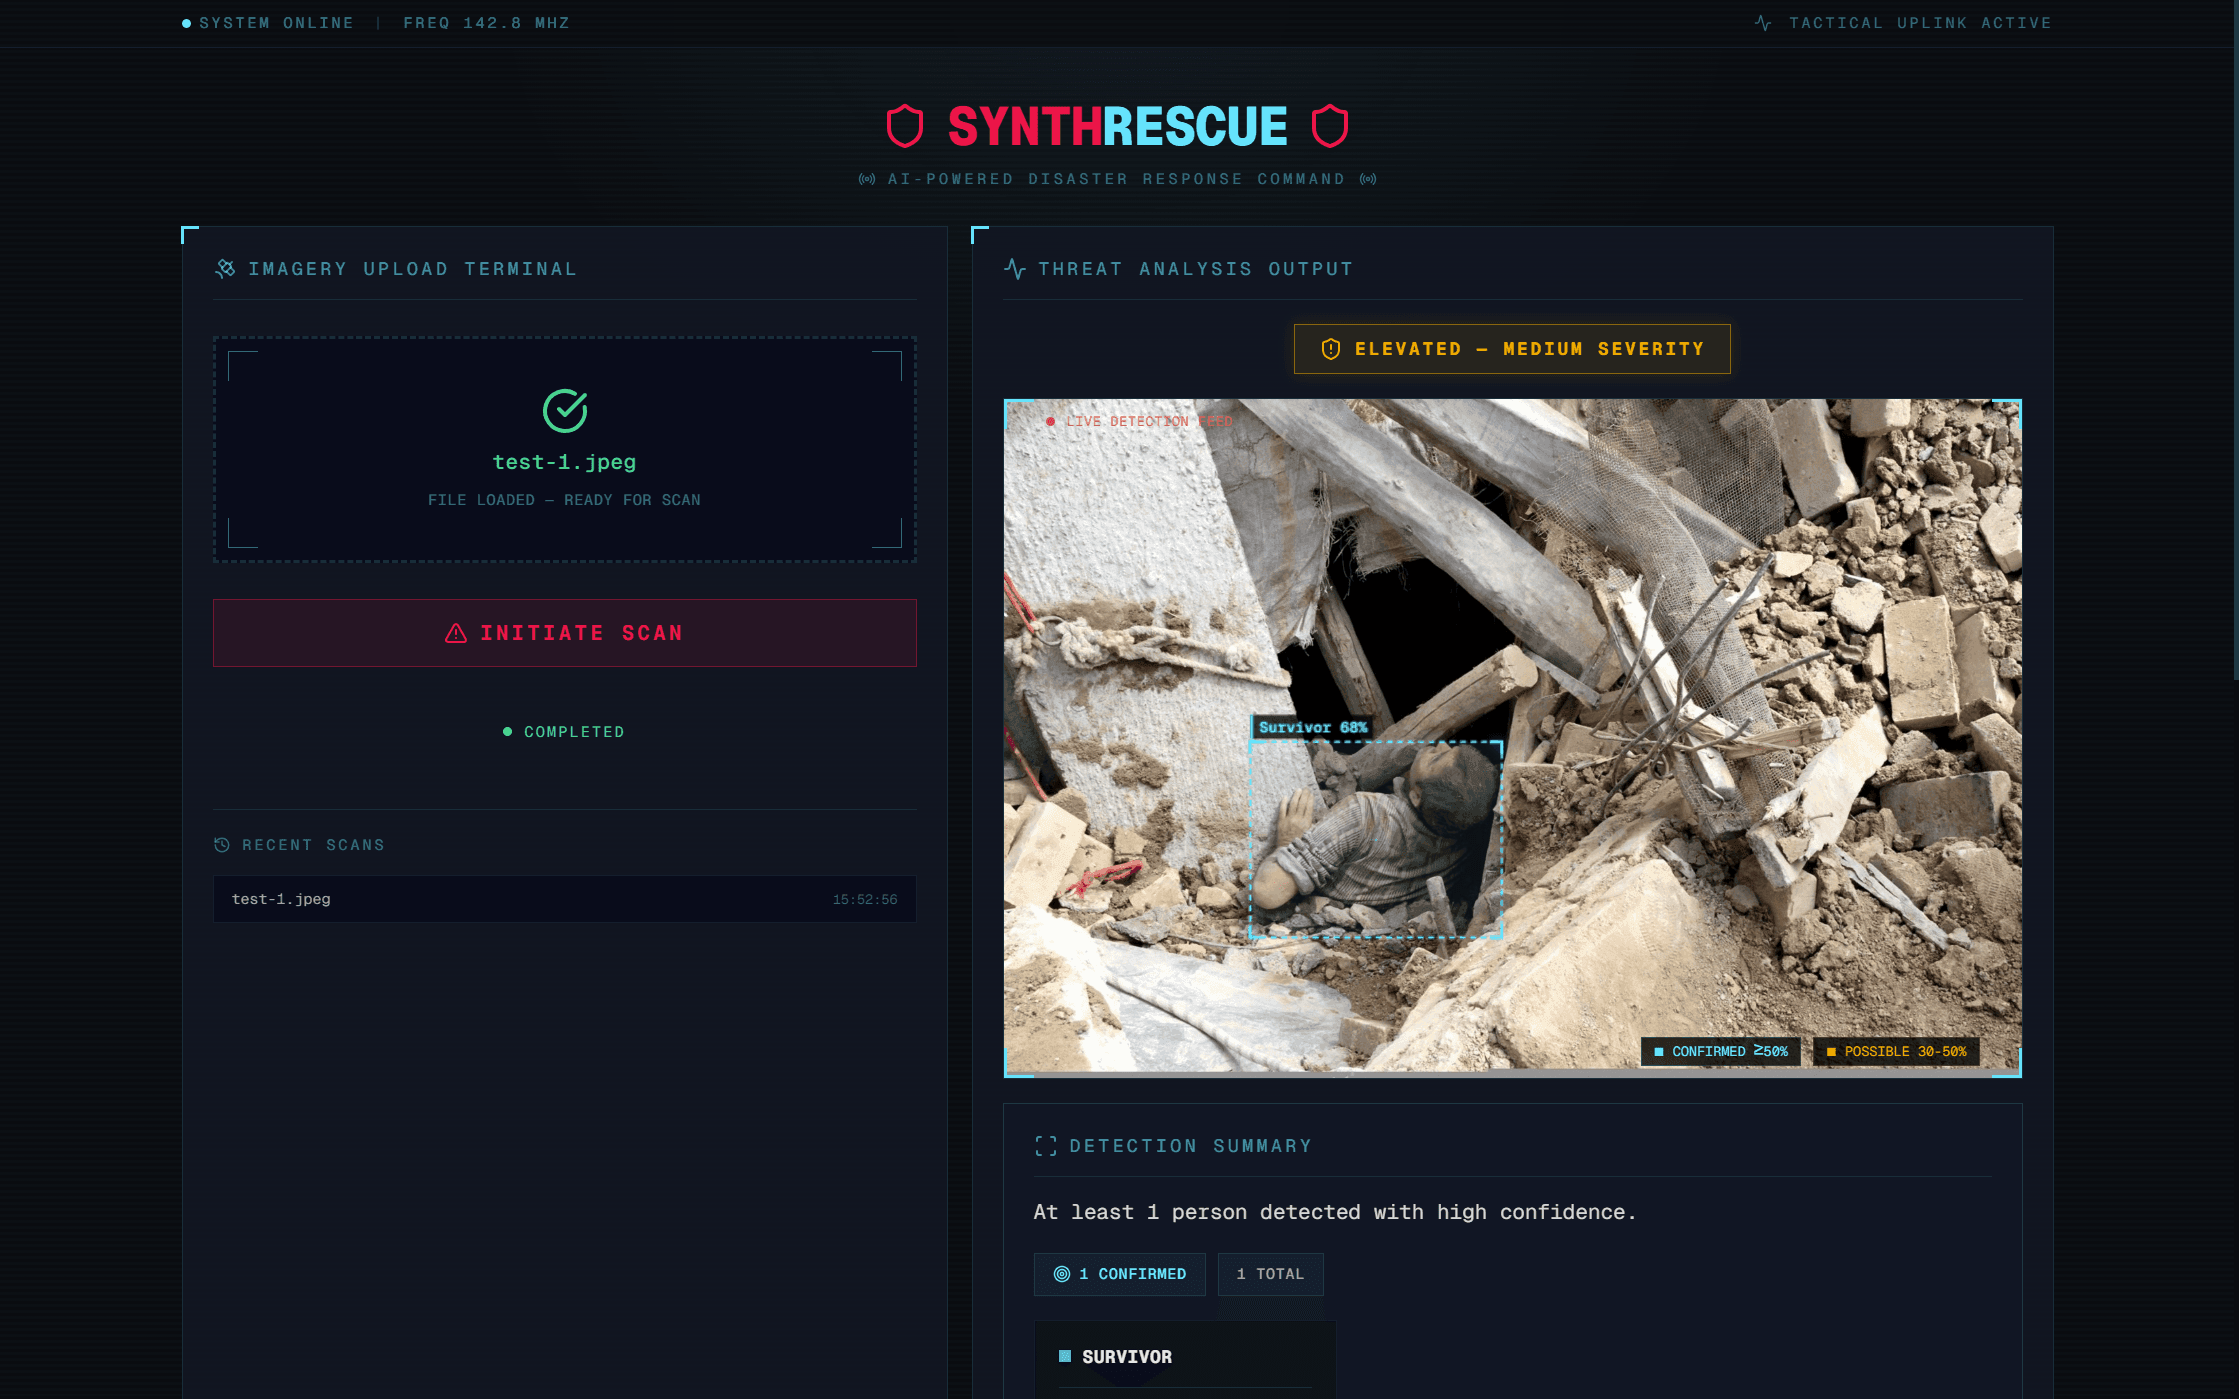This screenshot has width=2239, height=1399.
Task: Click the shield alert icon in severity banner
Action: 1330,349
